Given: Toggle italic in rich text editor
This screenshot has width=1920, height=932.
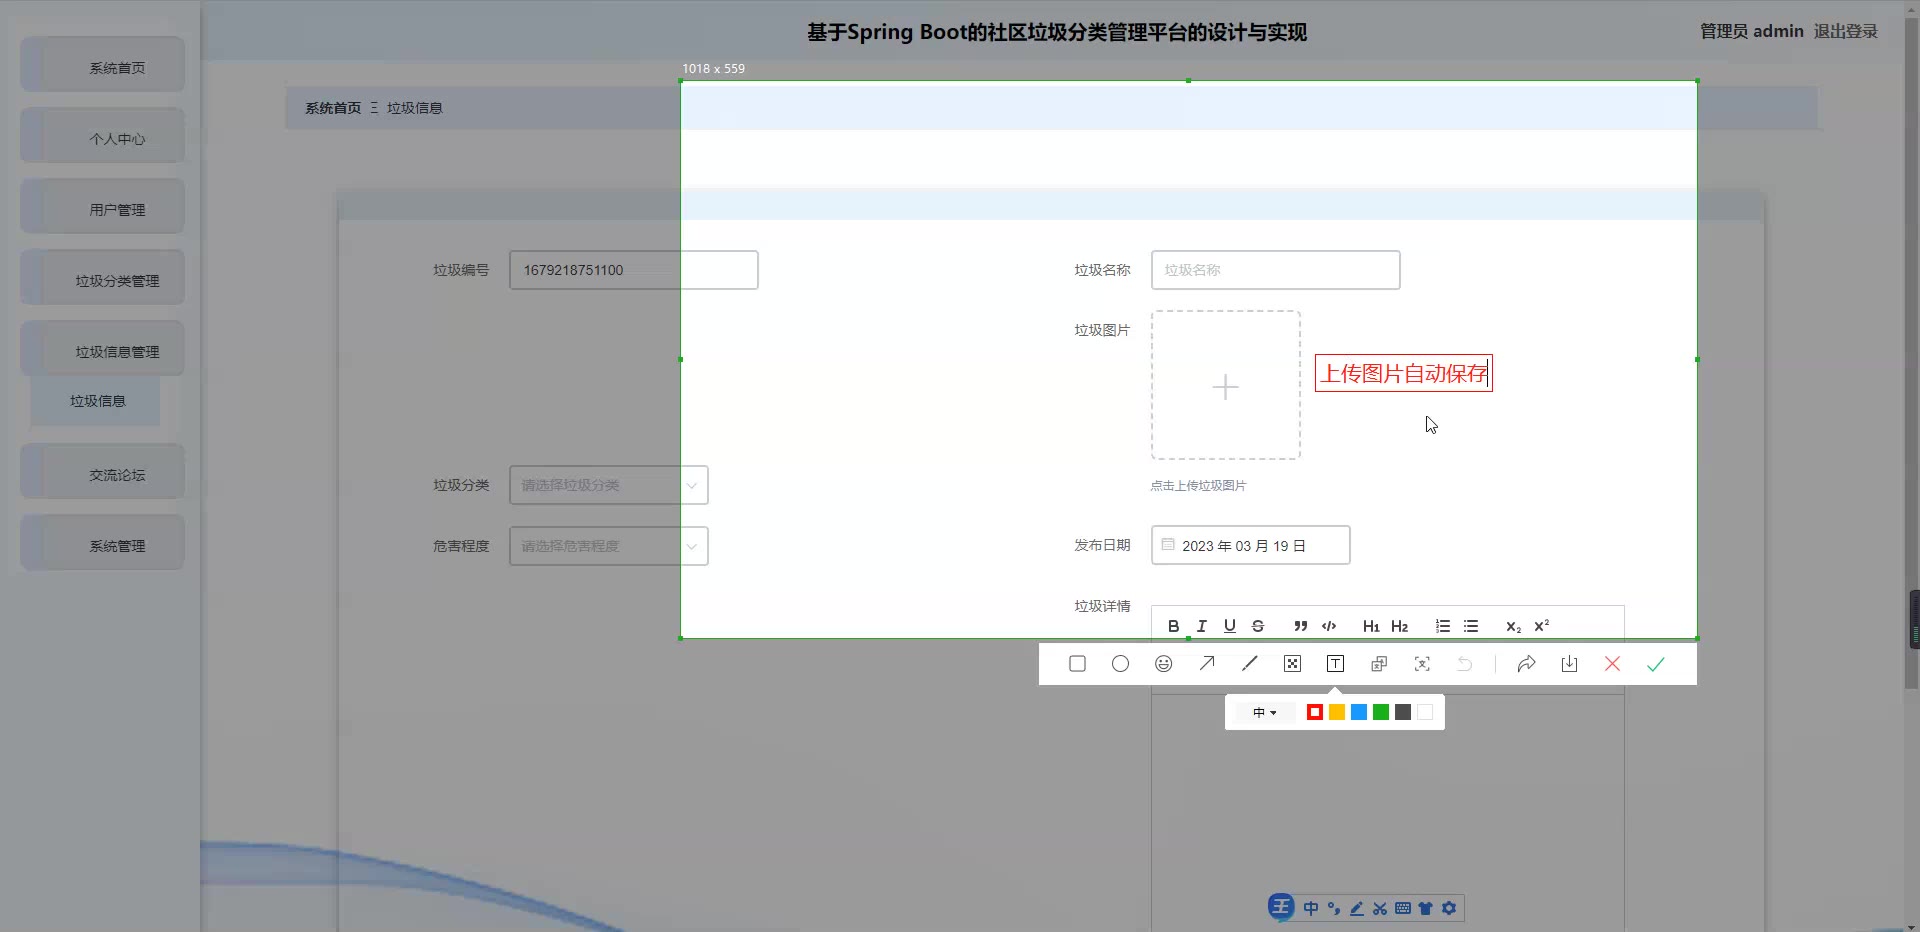Looking at the screenshot, I should (1202, 626).
